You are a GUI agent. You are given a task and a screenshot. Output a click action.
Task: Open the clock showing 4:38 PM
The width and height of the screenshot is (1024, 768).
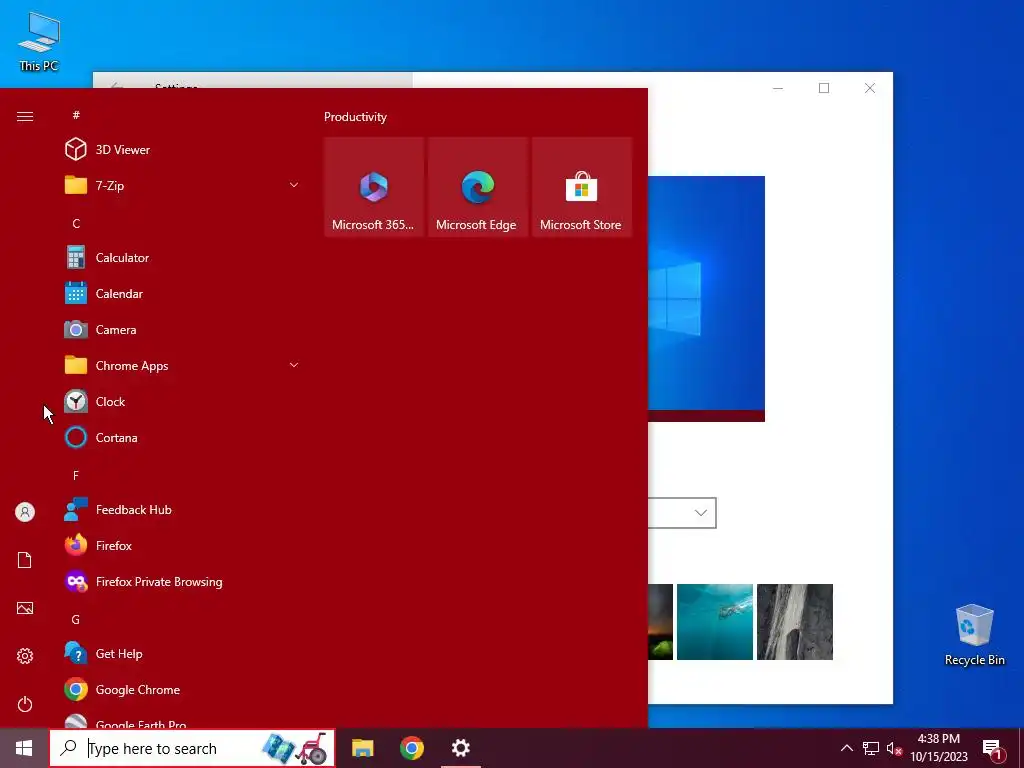tap(939, 748)
